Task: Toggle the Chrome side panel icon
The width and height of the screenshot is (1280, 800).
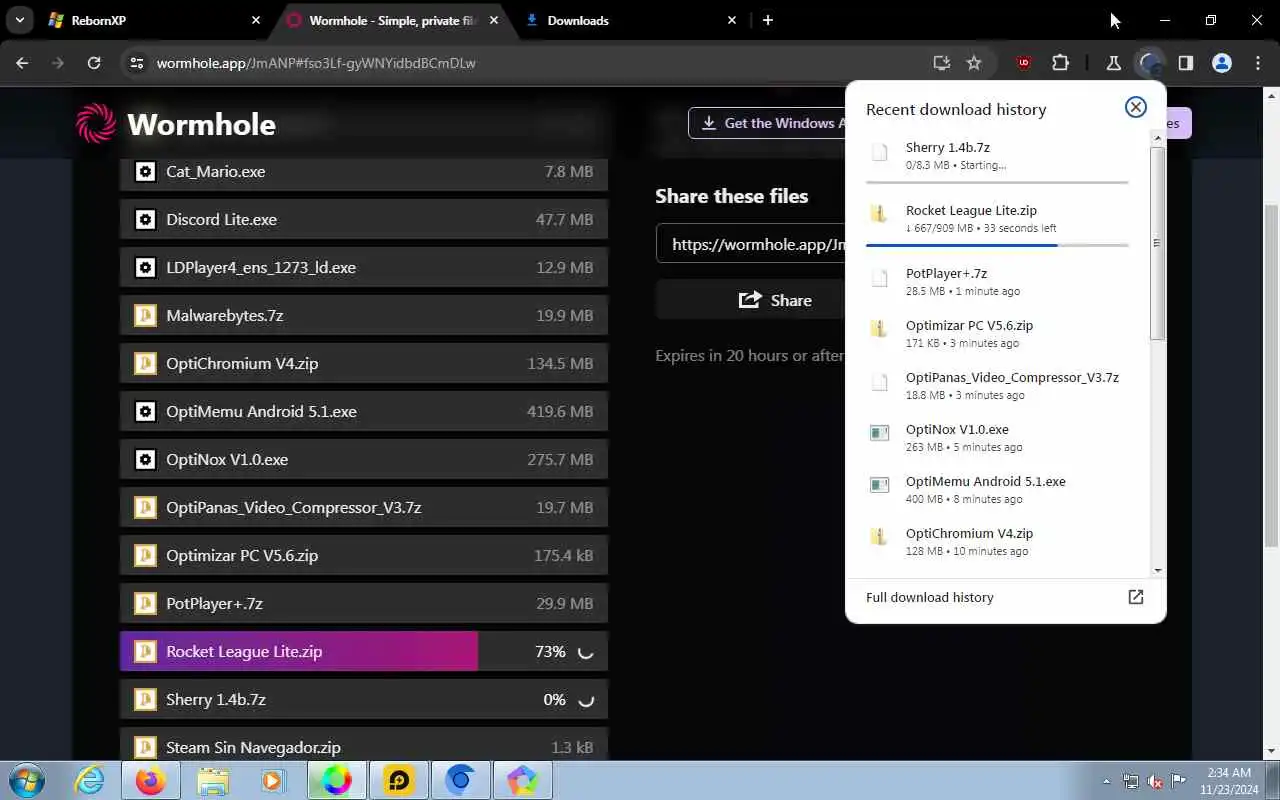Action: click(x=1186, y=63)
